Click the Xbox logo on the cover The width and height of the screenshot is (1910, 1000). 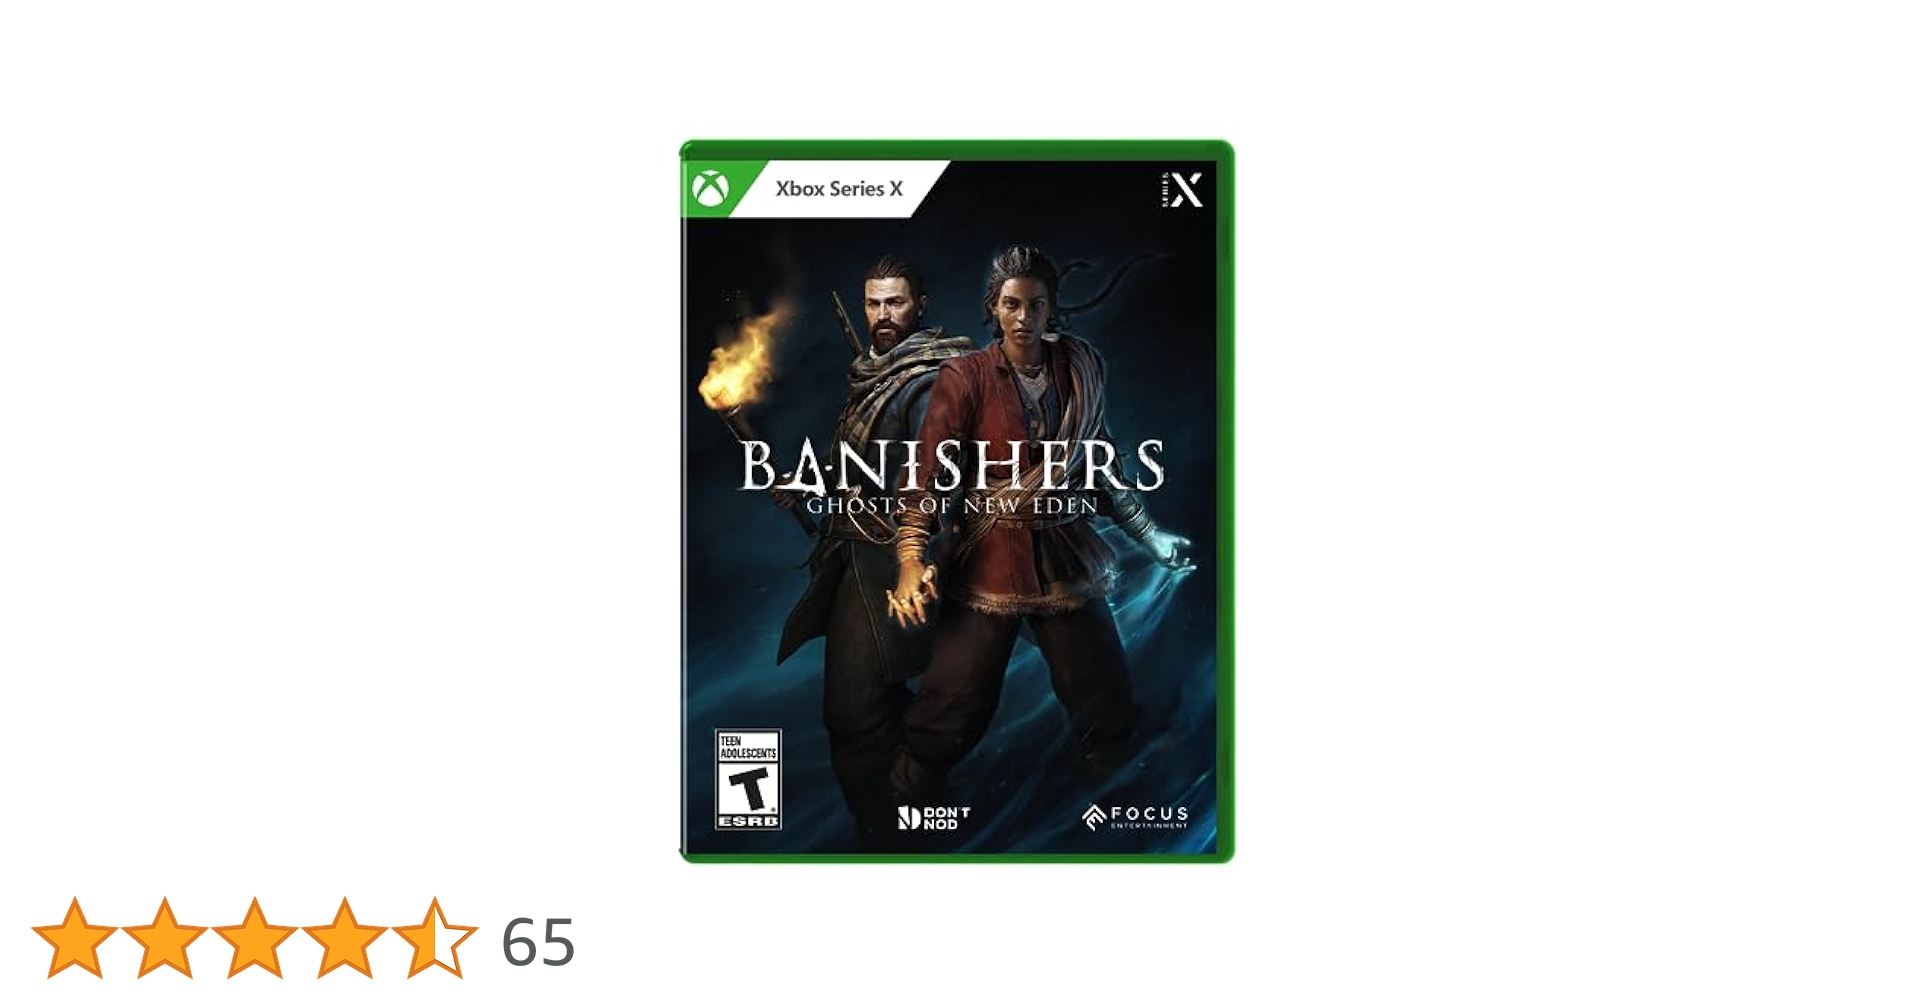710,189
